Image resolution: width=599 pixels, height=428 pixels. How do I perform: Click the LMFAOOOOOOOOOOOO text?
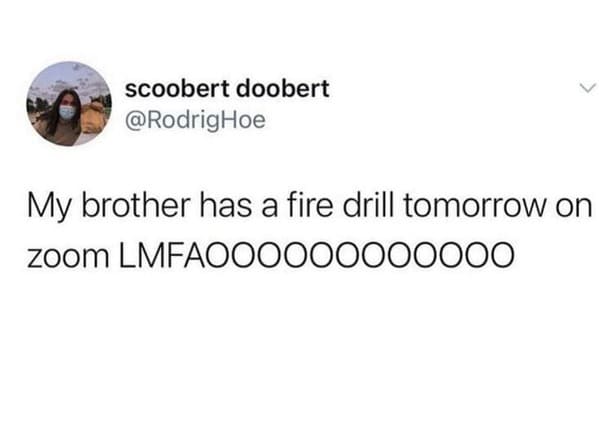click(316, 254)
